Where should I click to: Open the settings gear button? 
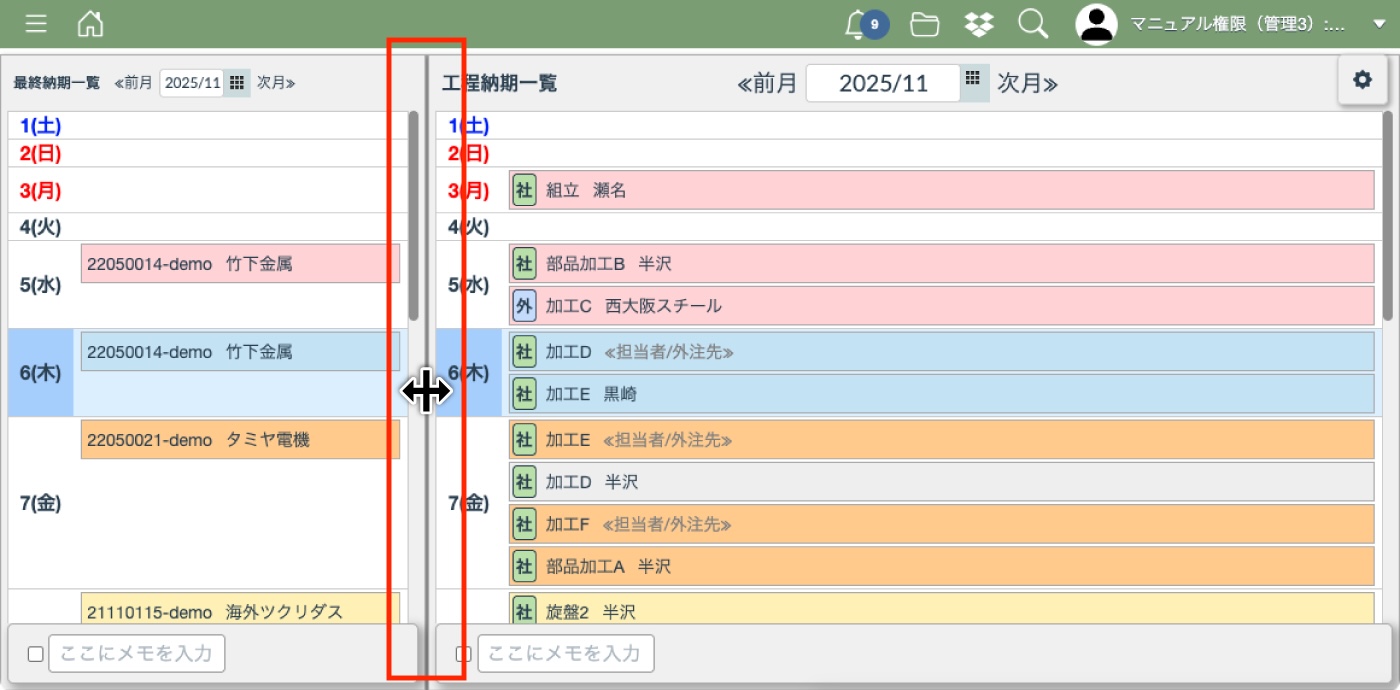(x=1362, y=80)
